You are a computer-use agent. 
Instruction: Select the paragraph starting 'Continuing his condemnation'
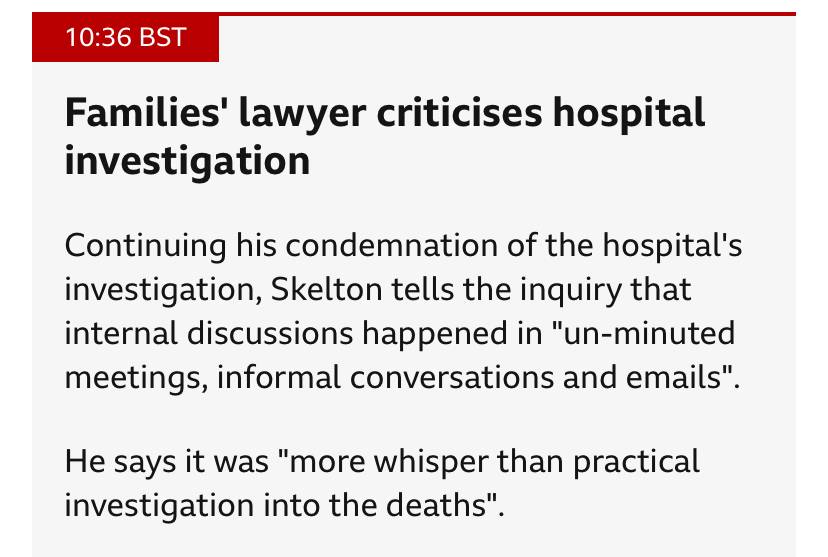point(403,311)
